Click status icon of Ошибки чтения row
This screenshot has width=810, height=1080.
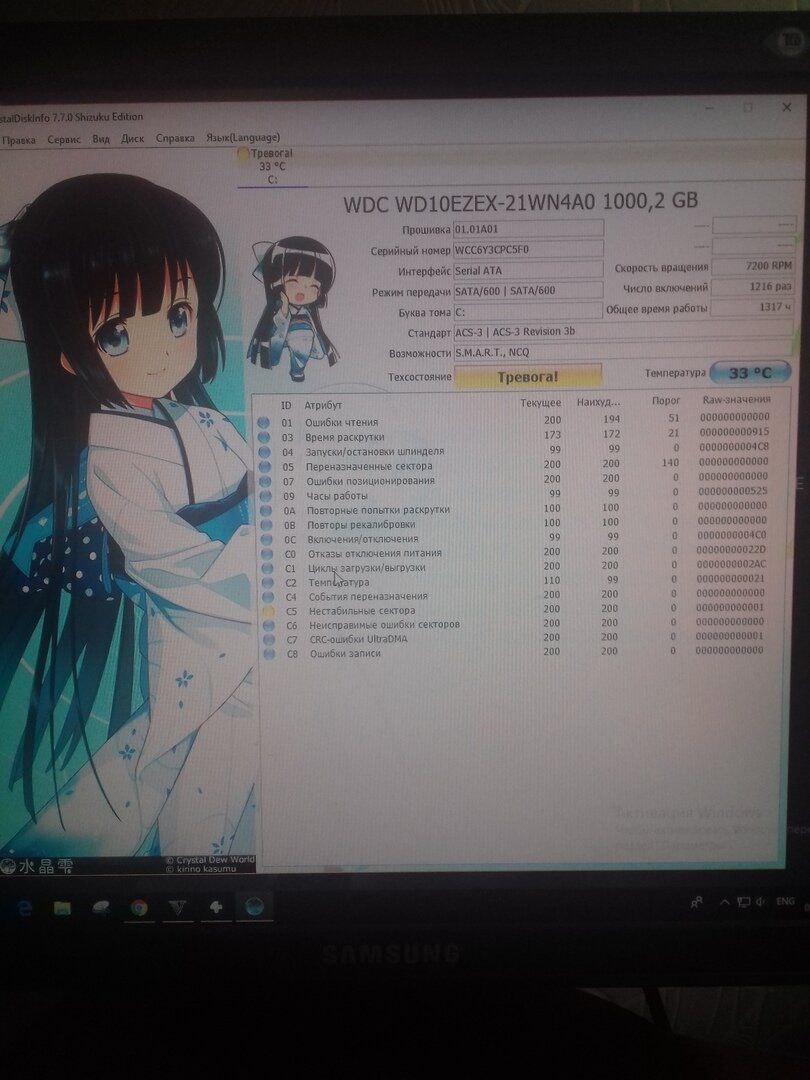264,423
